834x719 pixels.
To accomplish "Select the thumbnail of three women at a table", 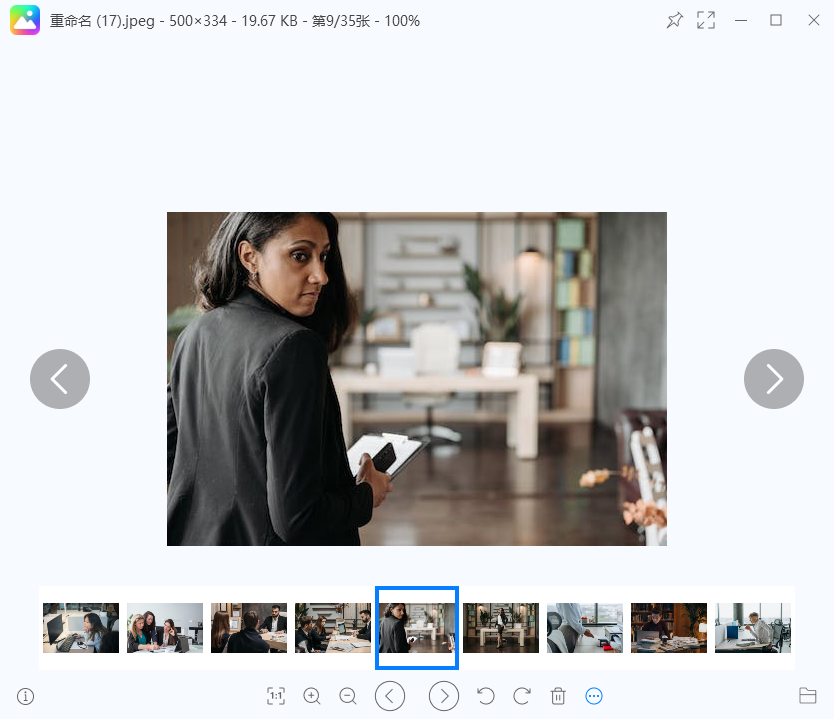I will [165, 628].
